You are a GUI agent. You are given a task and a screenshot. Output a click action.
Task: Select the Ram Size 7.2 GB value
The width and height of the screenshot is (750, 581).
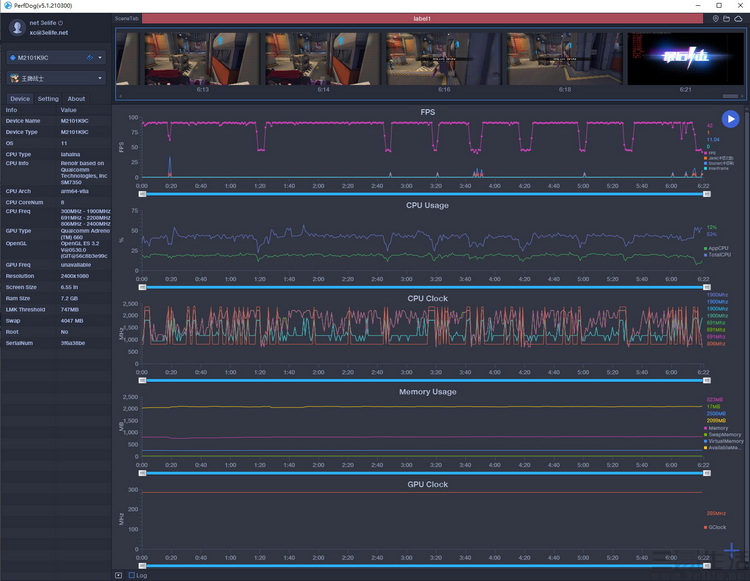(69, 298)
